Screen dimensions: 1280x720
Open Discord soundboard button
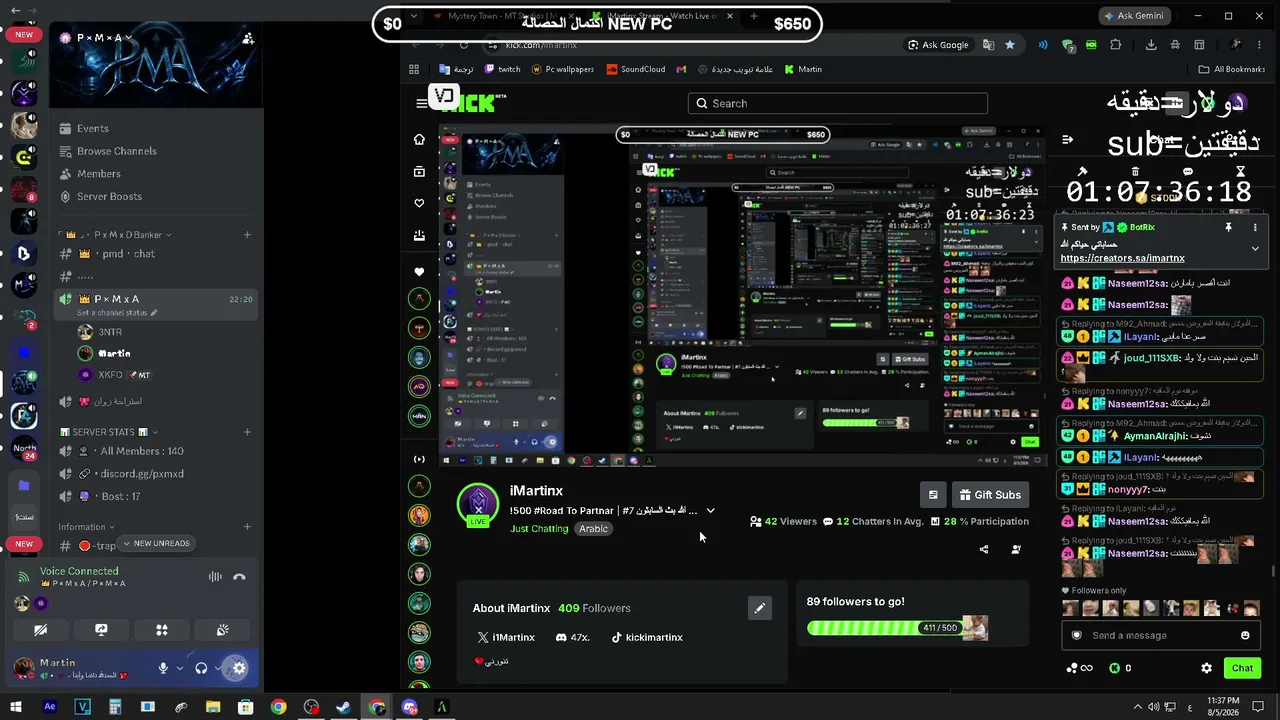(x=222, y=630)
